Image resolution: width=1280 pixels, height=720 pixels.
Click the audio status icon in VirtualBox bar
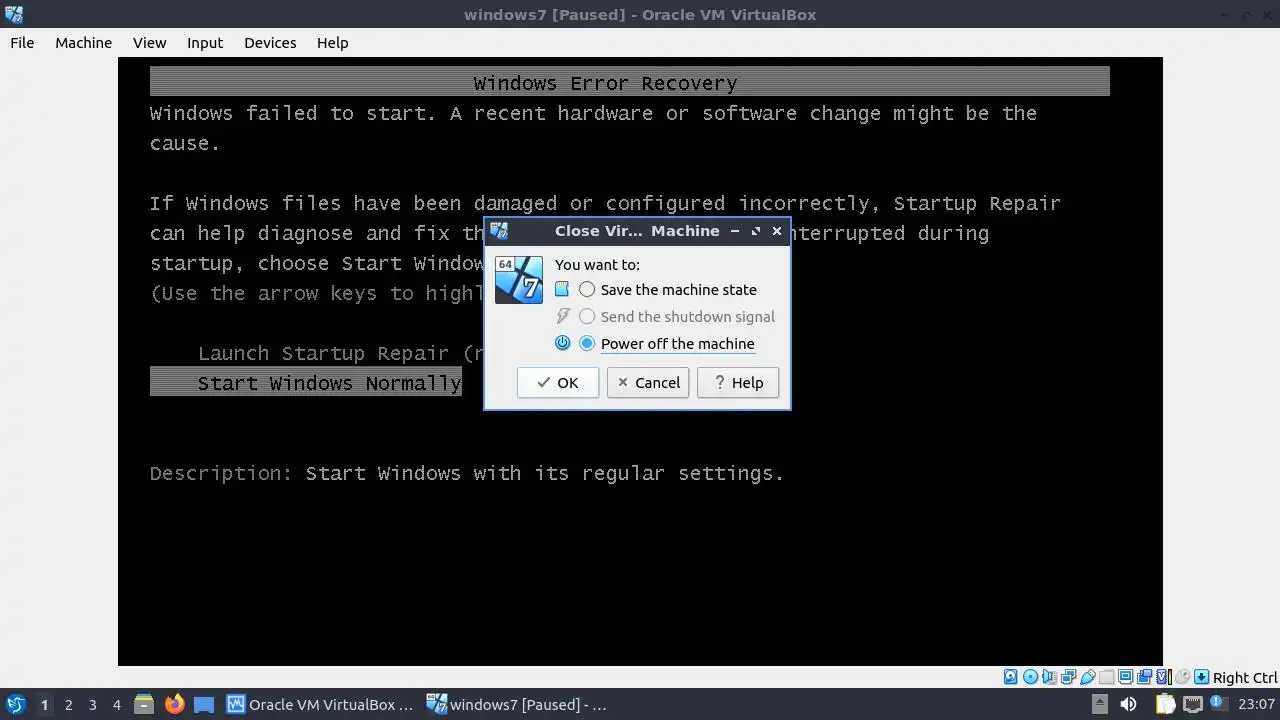[x=1050, y=677]
